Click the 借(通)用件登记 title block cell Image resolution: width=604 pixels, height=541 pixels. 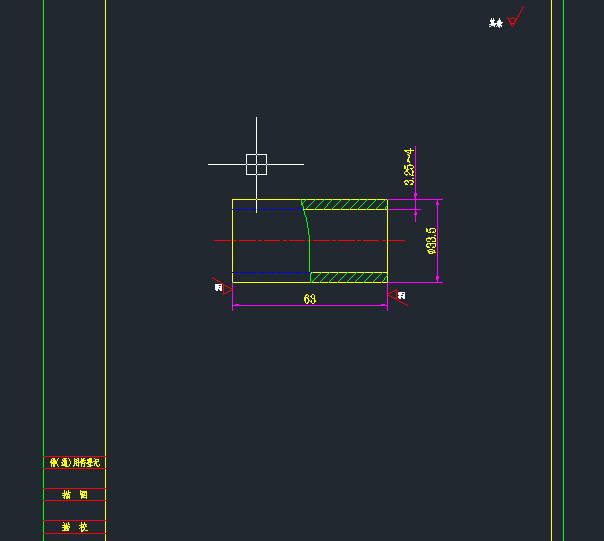point(75,462)
